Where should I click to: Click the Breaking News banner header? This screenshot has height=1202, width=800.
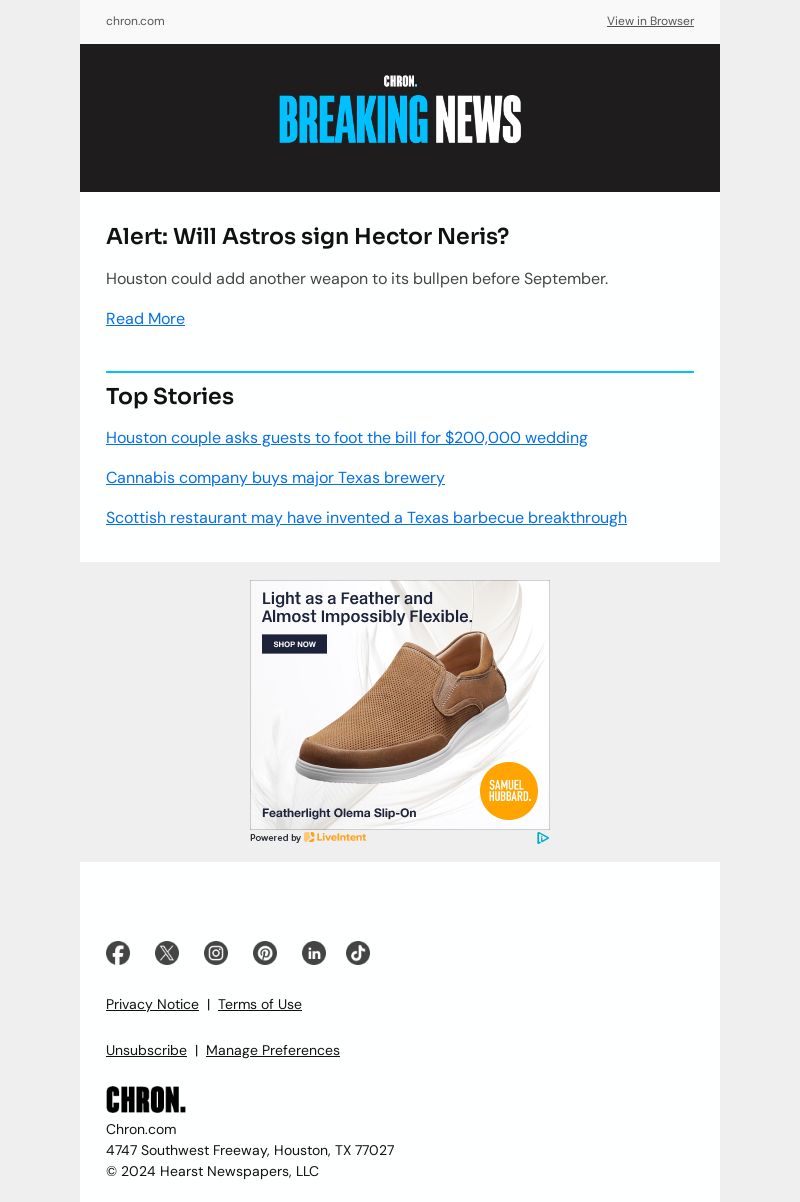click(x=400, y=118)
